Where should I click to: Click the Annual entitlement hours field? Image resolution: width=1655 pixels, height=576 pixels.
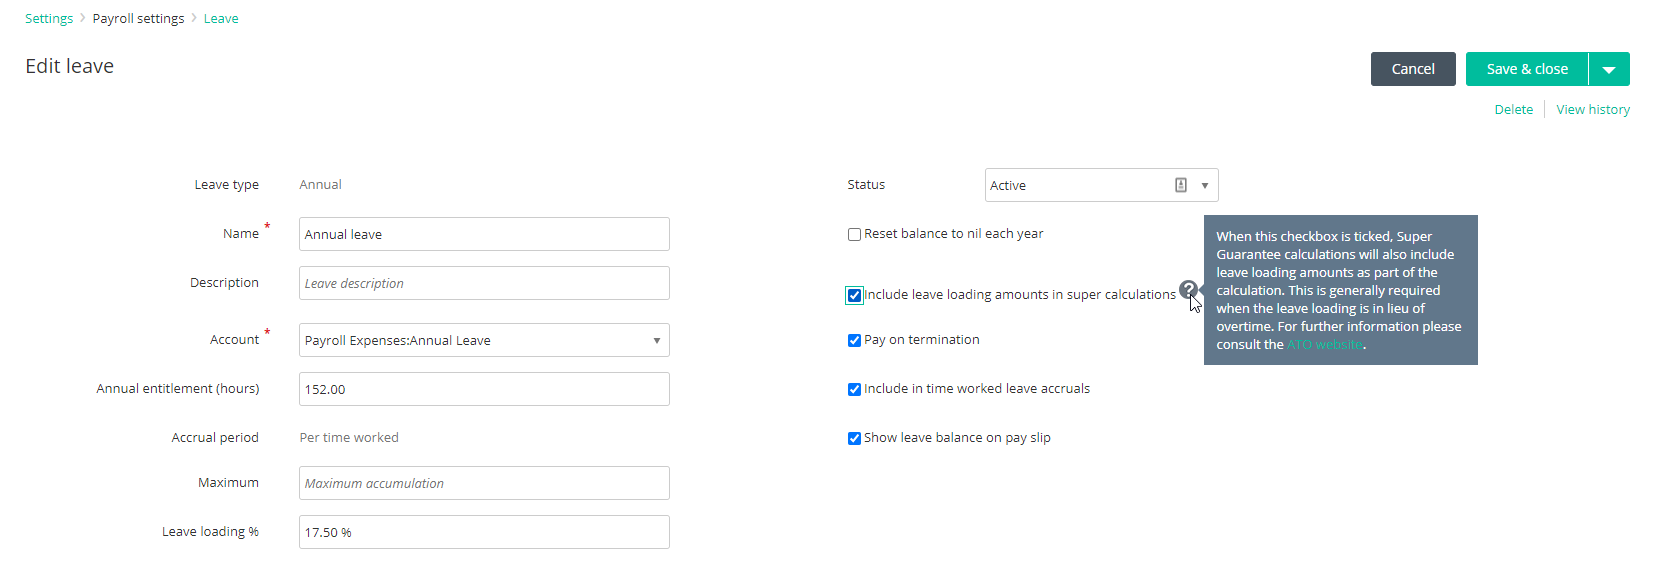coord(484,389)
